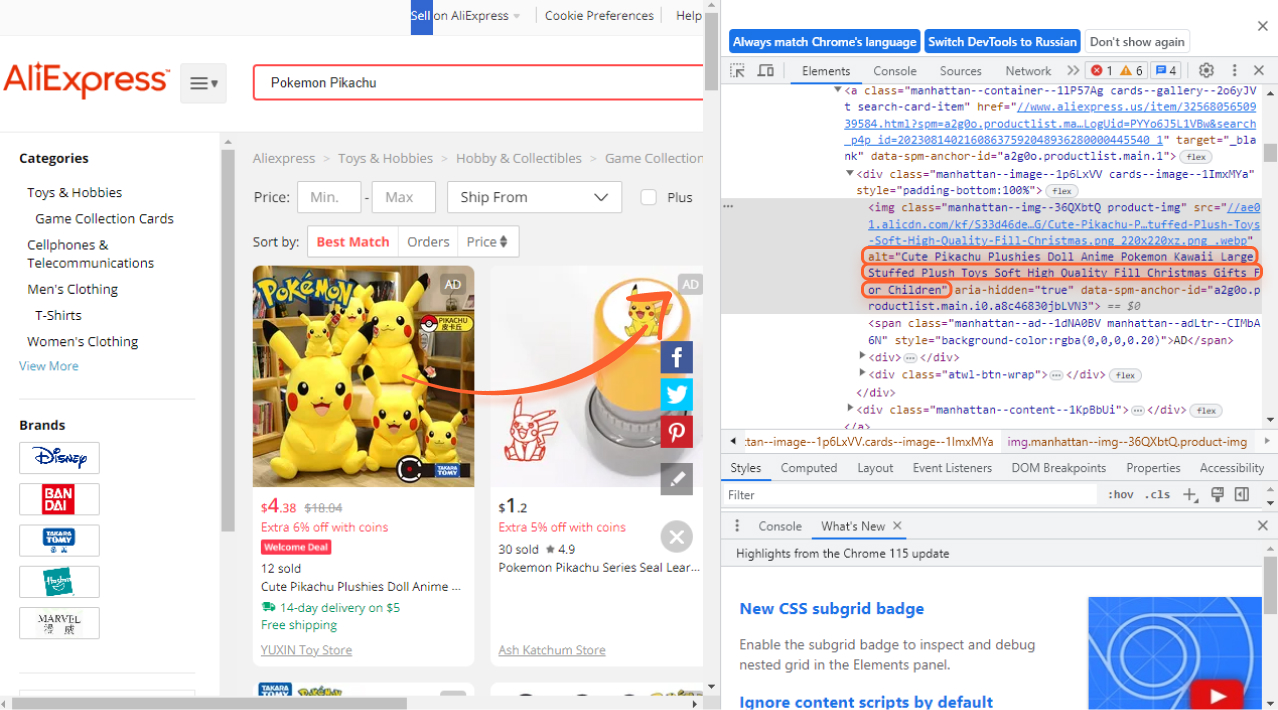Open the AliExpress hamburger categories menu
This screenshot has width=1278, height=710.
(x=204, y=83)
